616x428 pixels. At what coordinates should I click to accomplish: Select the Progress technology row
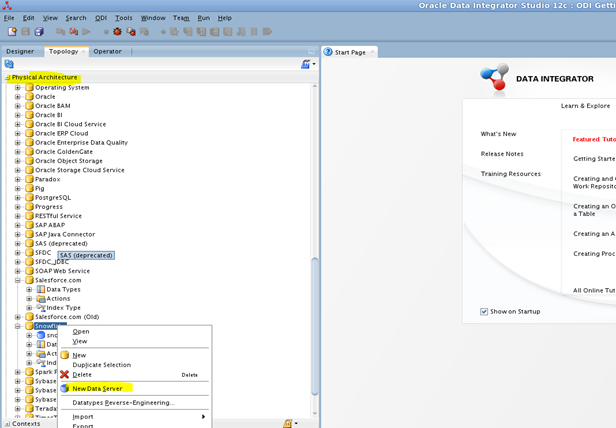click(49, 207)
